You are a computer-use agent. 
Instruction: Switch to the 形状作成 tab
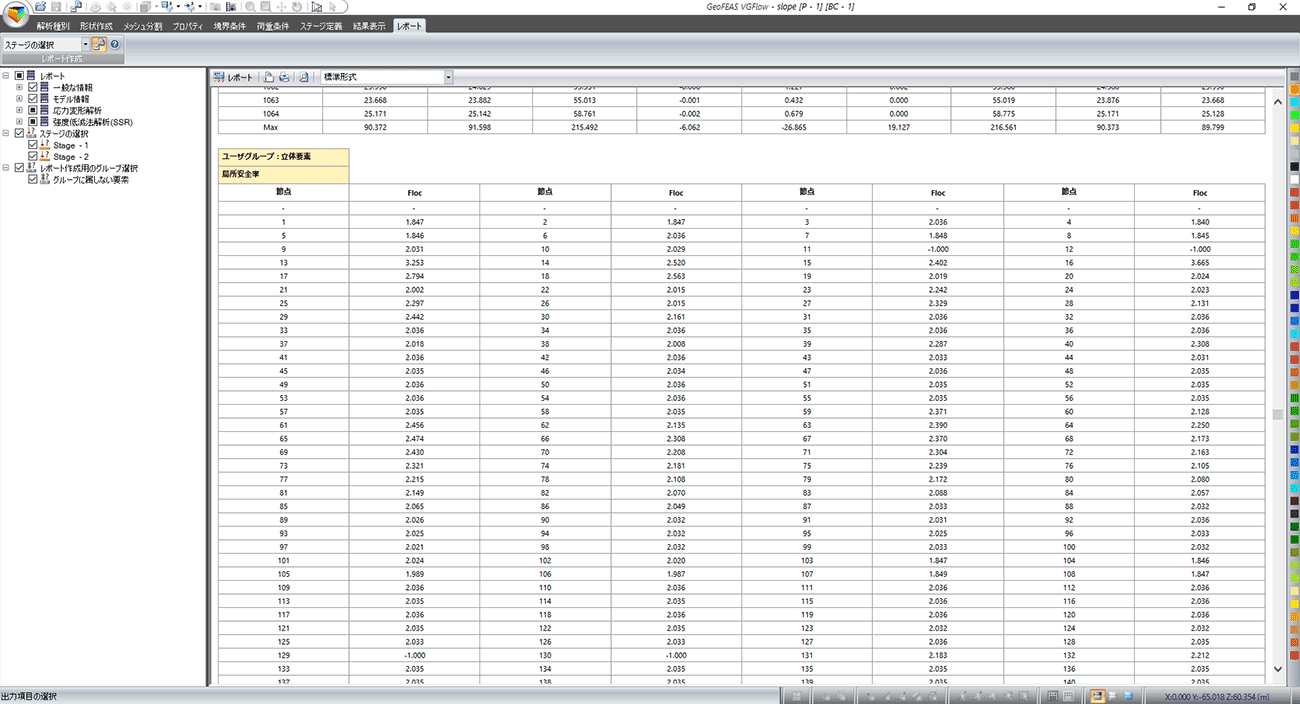point(96,26)
